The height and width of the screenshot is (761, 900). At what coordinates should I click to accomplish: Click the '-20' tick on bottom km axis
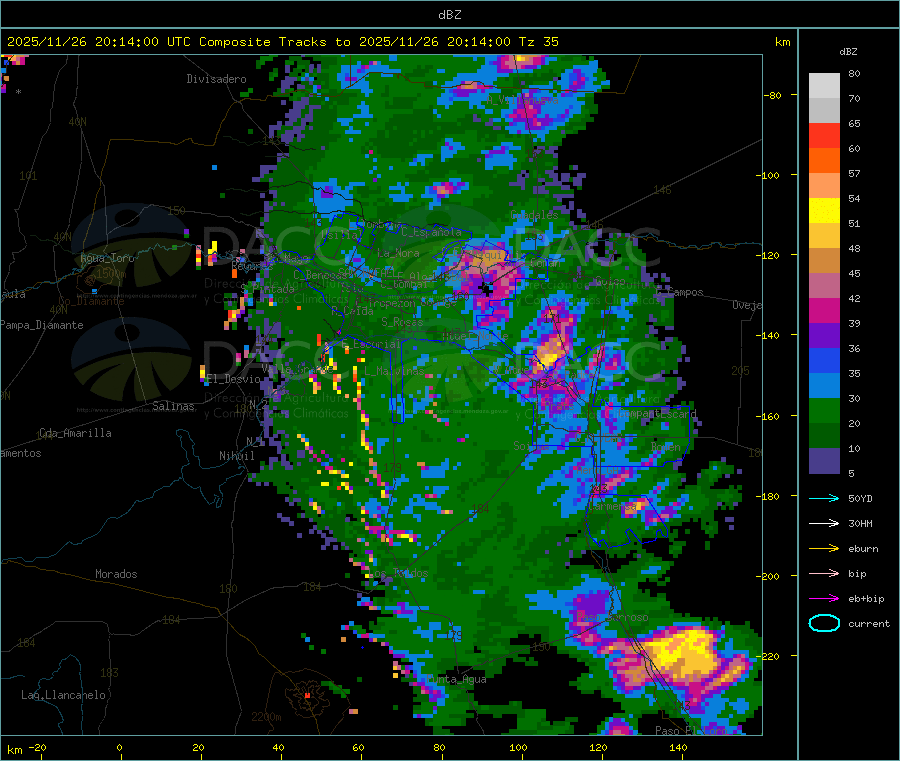[x=37, y=747]
